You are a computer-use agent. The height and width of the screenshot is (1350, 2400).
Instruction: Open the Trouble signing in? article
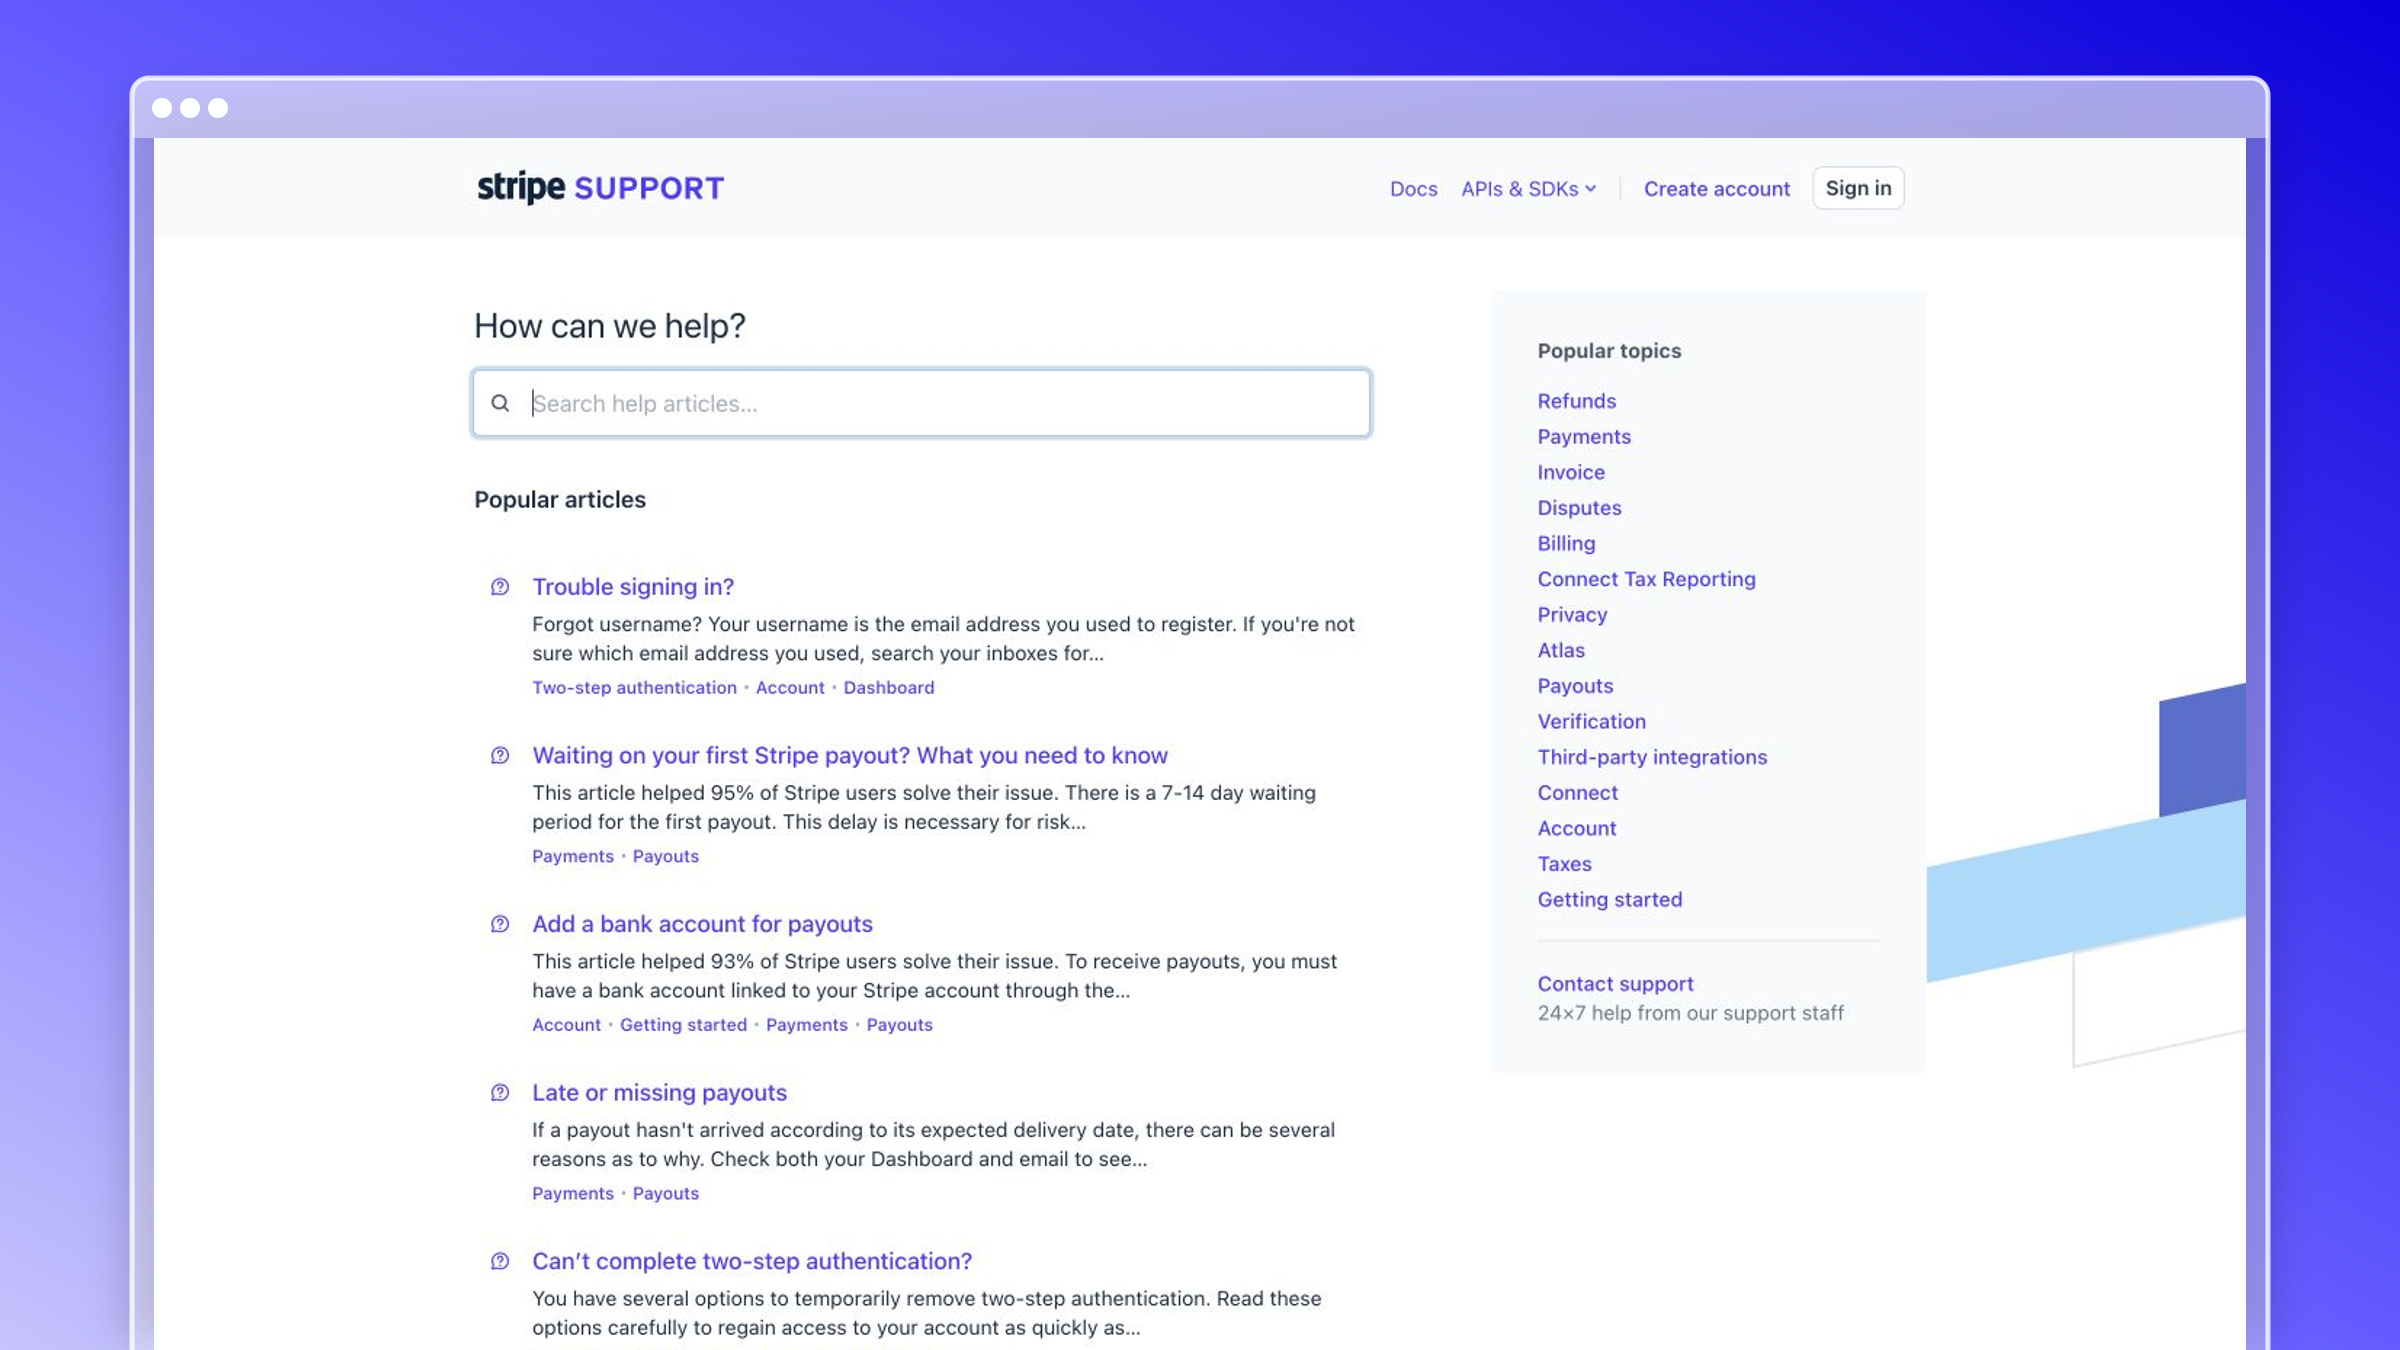point(633,587)
